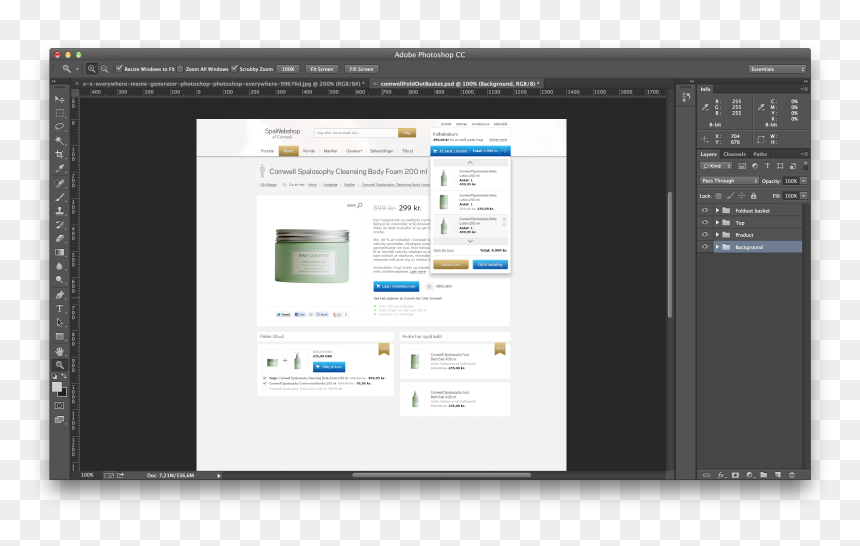Create a new layer

coord(778,475)
